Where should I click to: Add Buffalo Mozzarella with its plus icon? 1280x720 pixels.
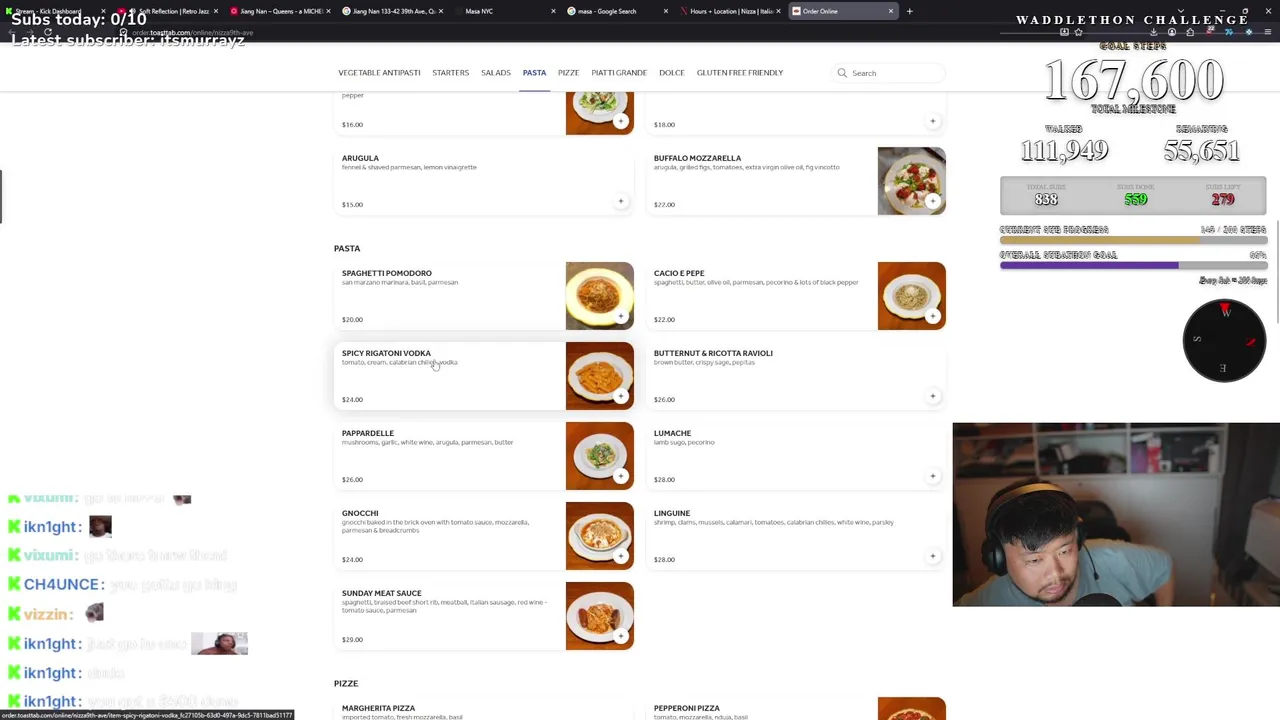[x=933, y=201]
